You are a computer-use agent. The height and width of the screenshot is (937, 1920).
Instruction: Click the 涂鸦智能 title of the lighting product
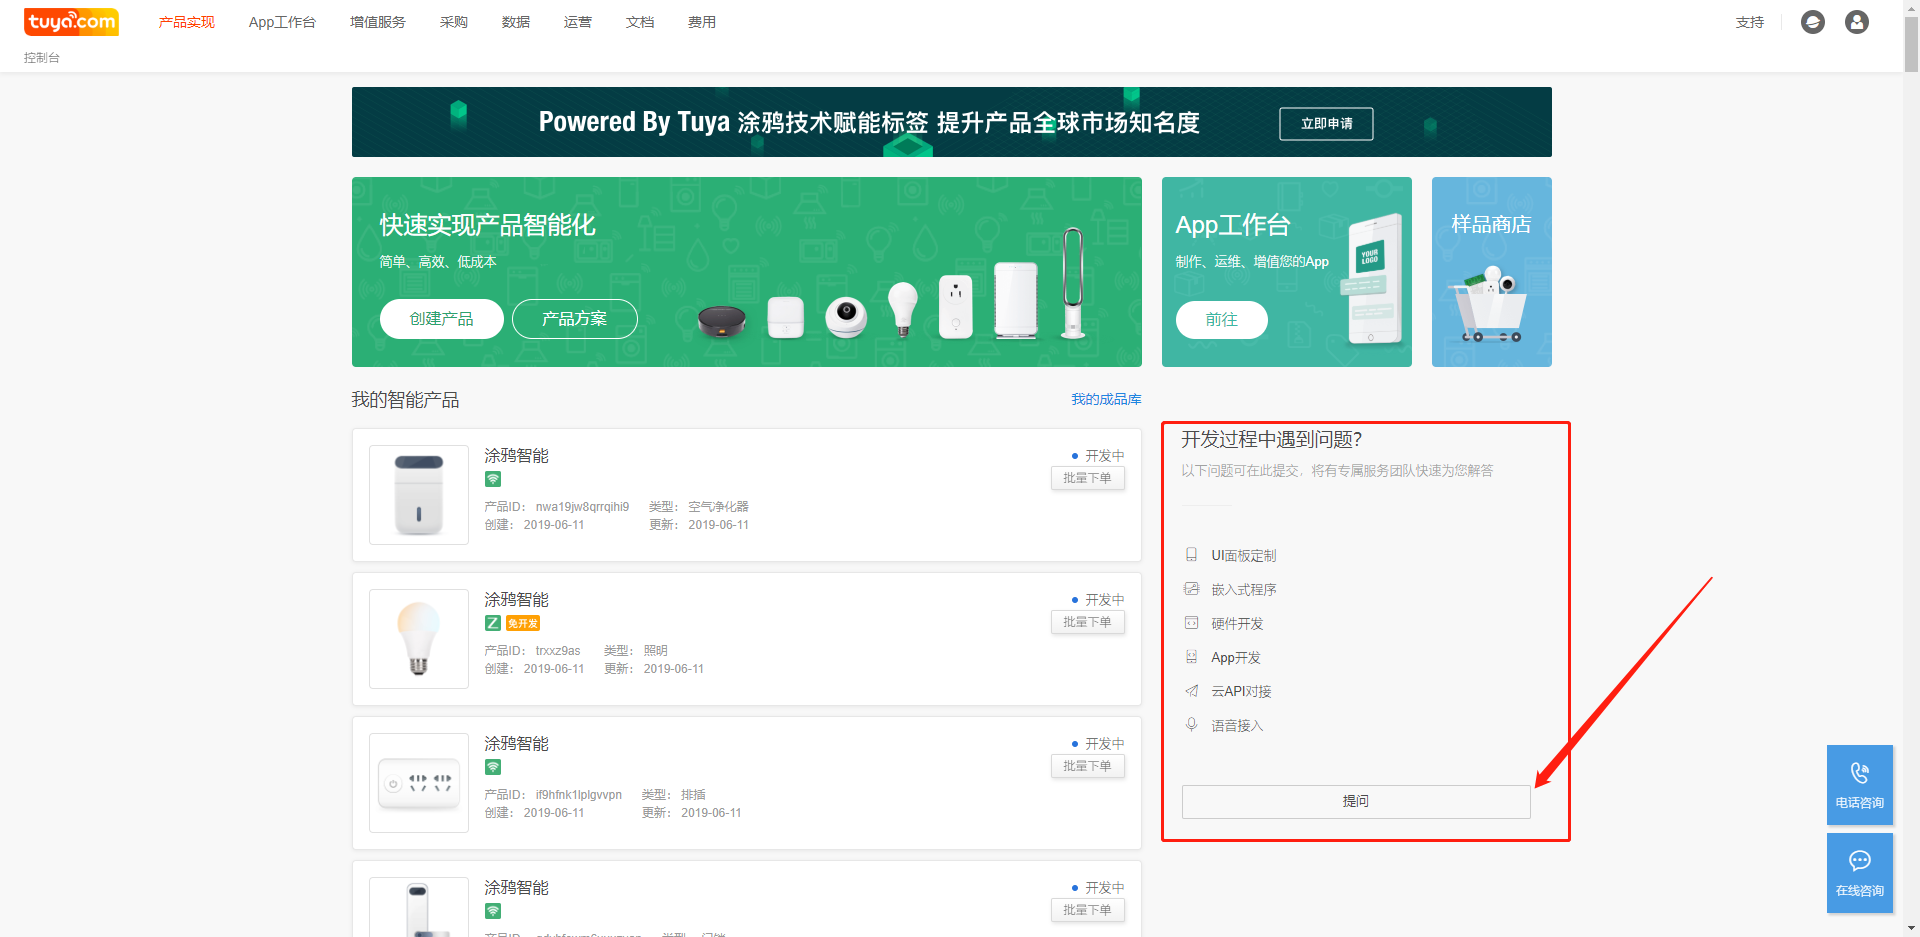[x=517, y=600]
